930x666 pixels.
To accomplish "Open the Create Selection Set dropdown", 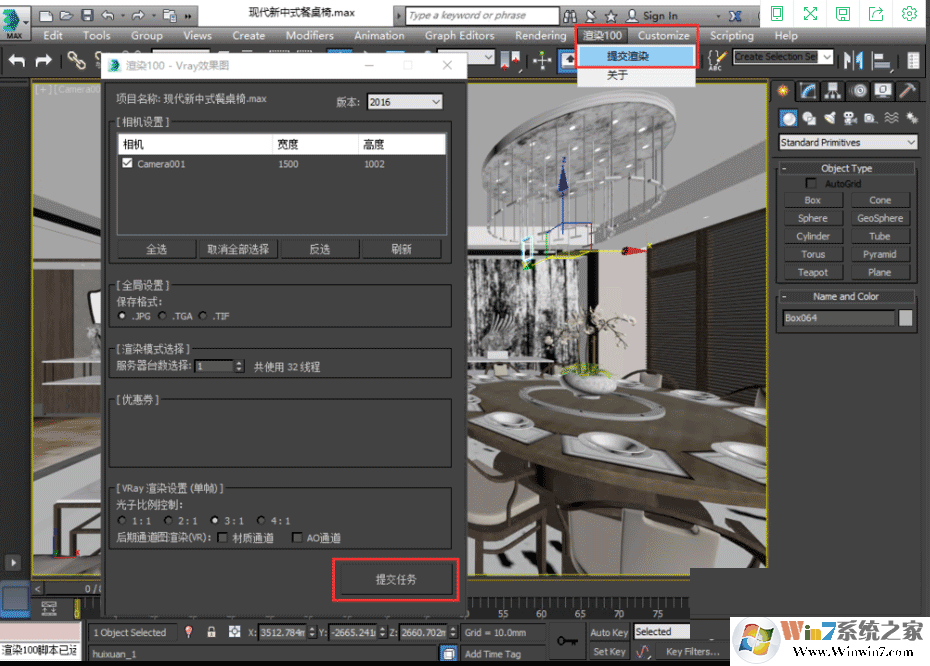I will tap(783, 57).
